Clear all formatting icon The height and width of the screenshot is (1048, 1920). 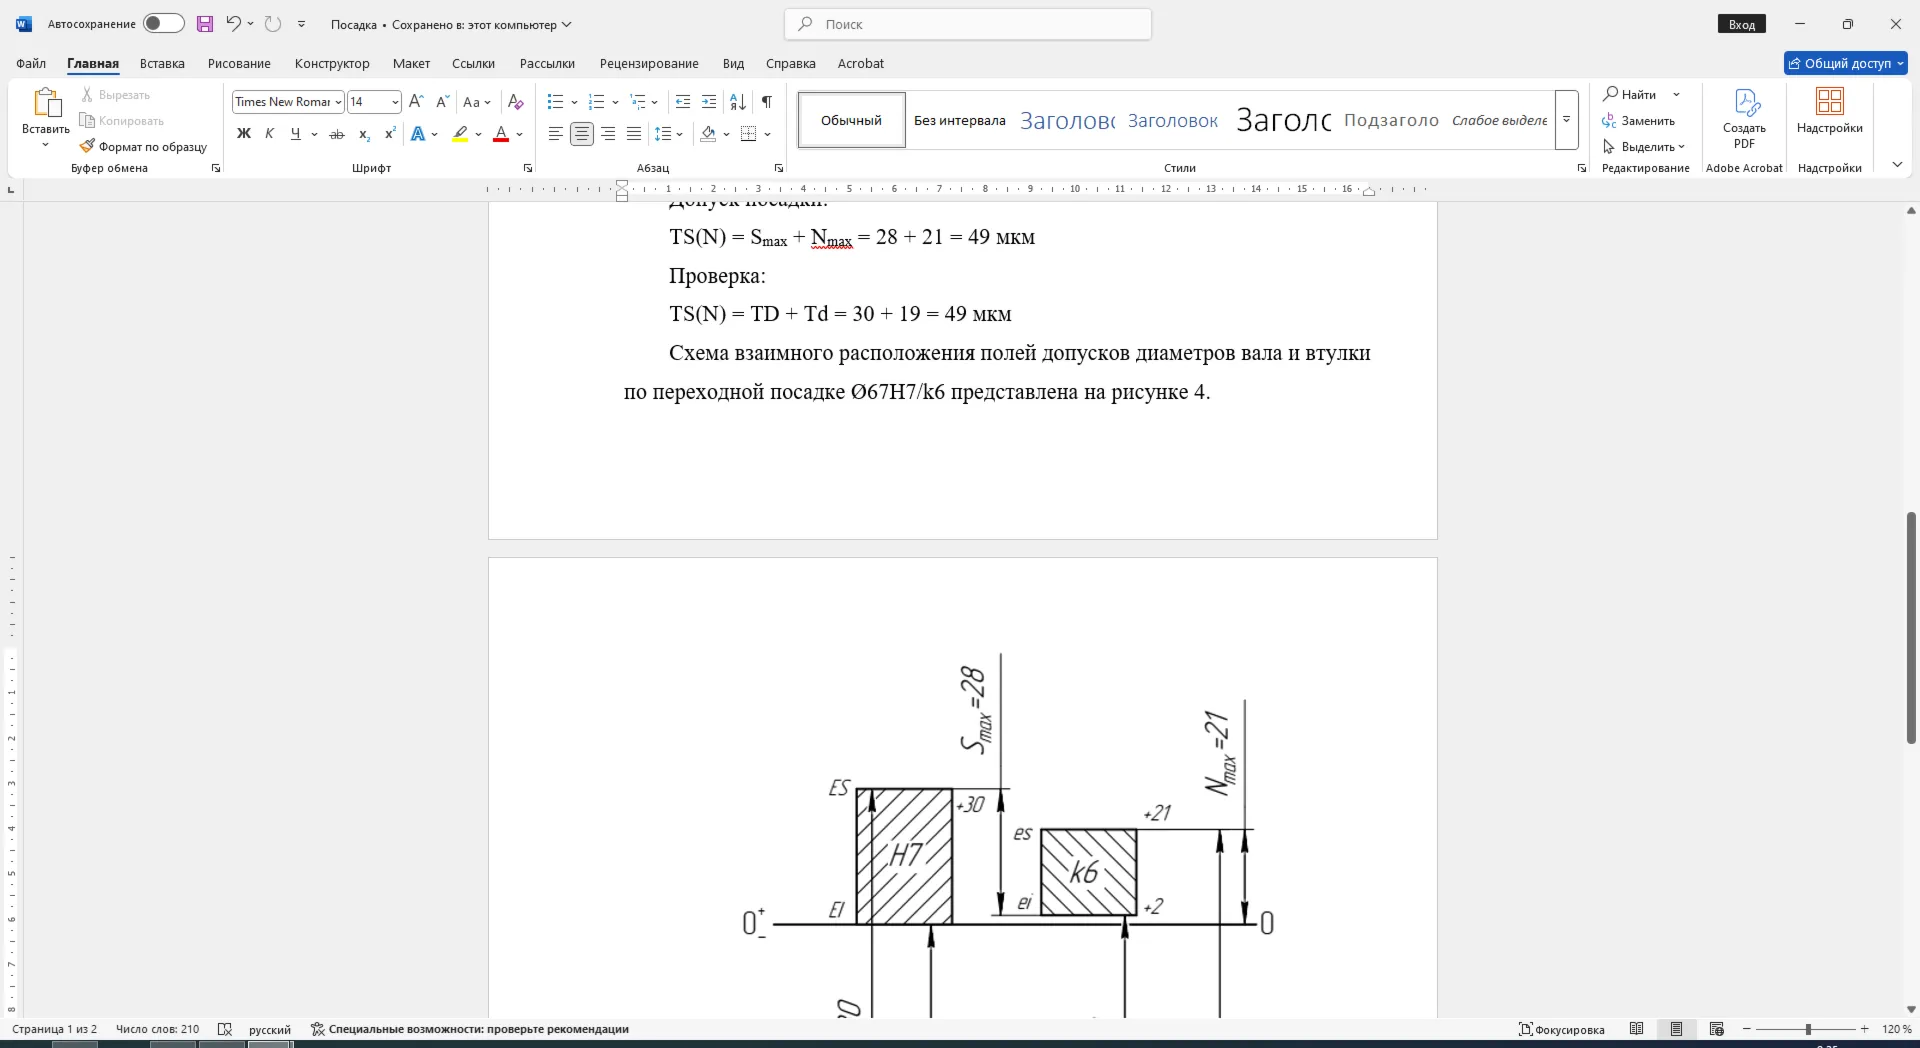point(515,102)
